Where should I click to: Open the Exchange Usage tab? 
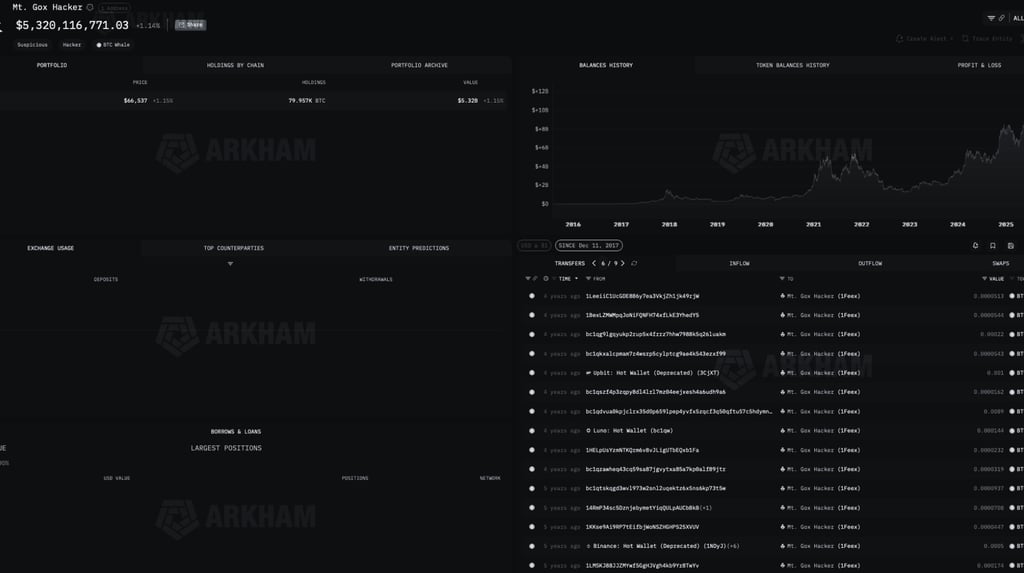coord(50,248)
